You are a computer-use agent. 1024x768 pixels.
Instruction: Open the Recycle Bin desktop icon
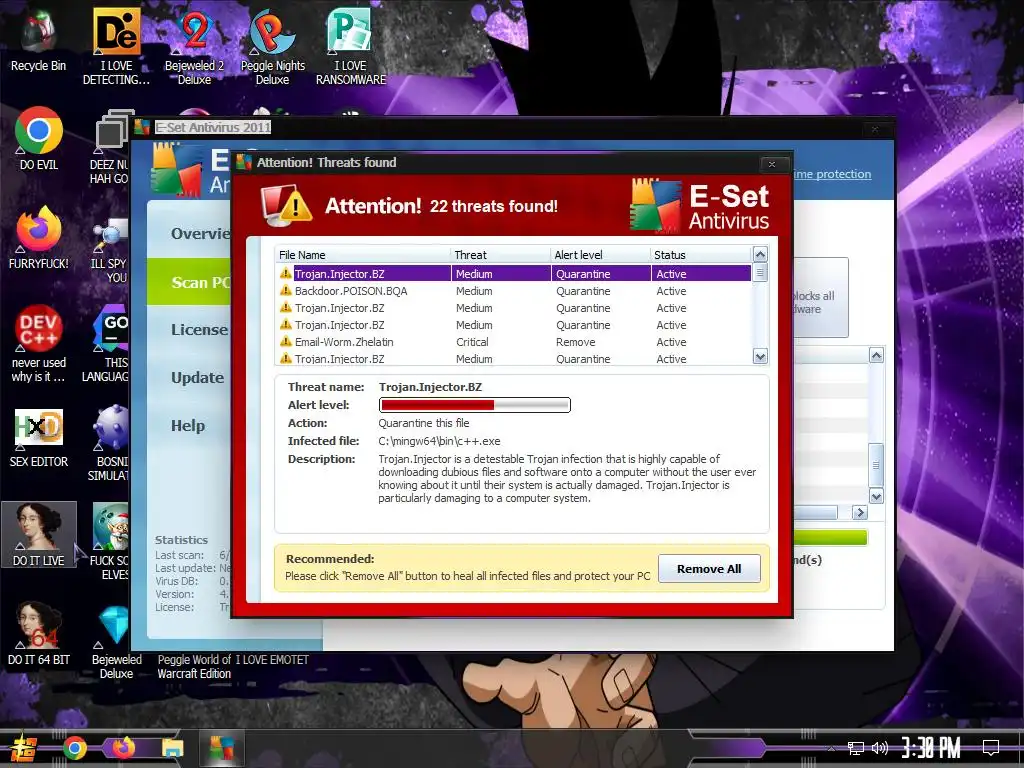[38, 39]
